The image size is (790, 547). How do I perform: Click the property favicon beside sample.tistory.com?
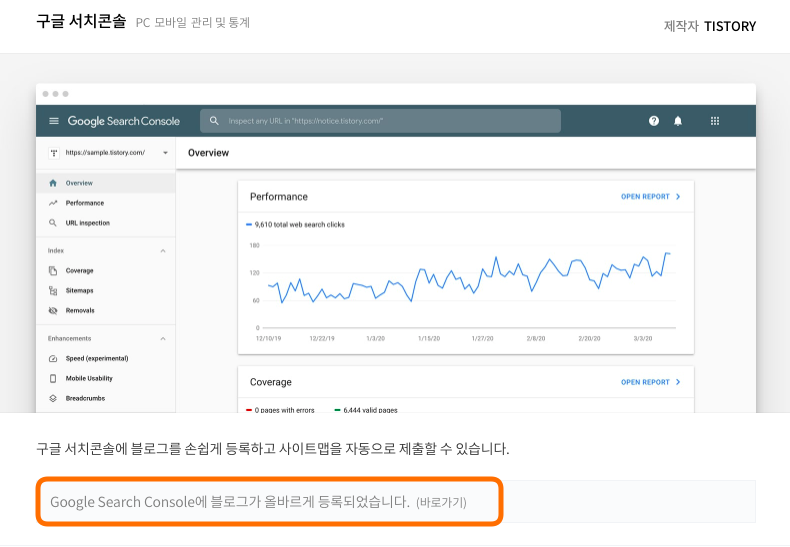click(x=54, y=153)
